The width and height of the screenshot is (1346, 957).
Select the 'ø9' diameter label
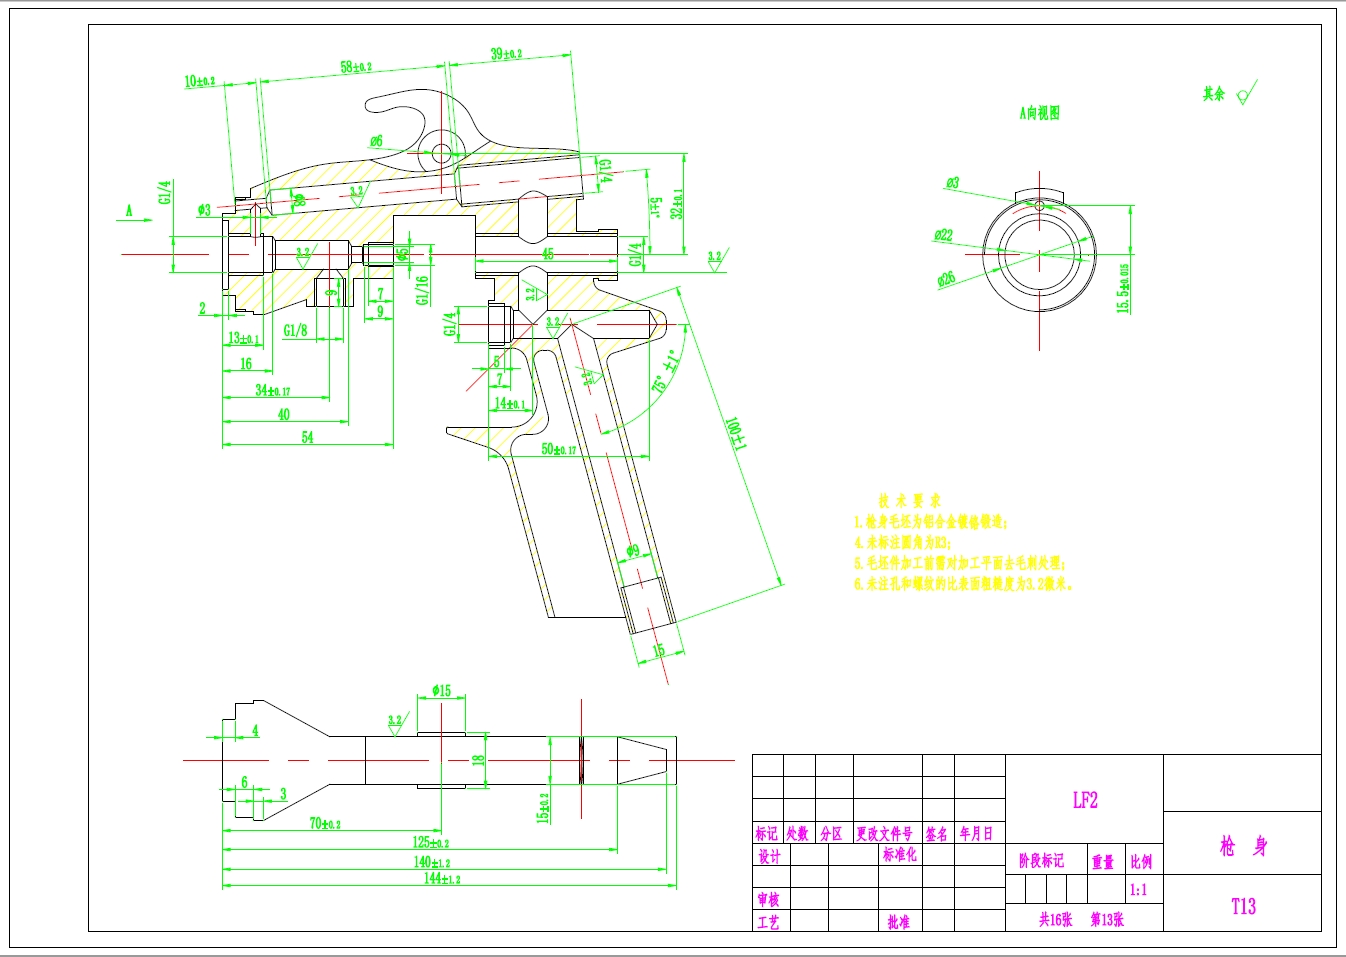pyautogui.click(x=633, y=550)
